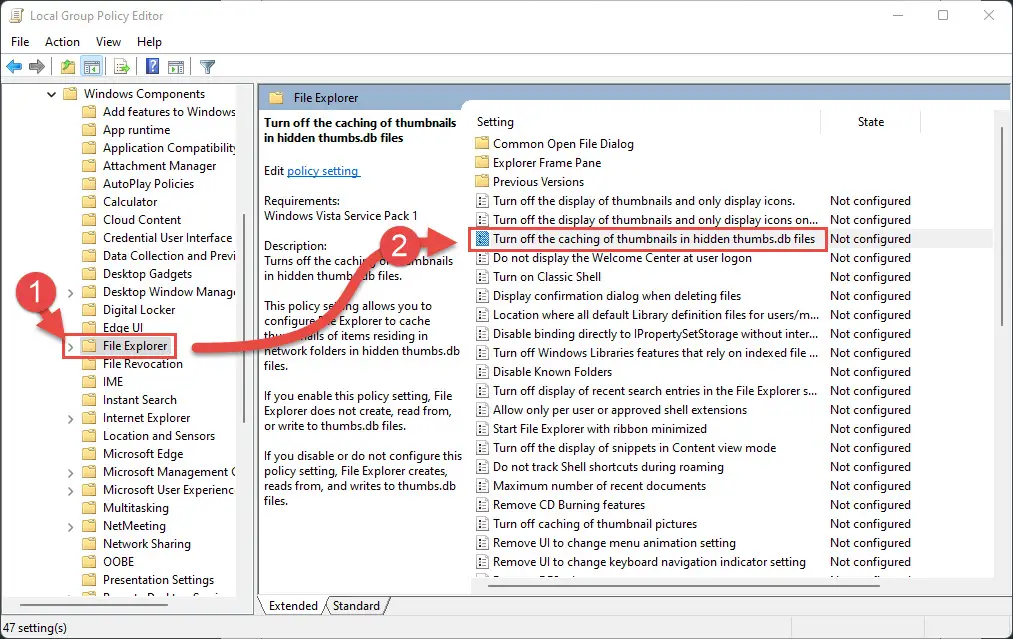
Task: Select 'Start File Explorer with ribbon minimized'
Action: (x=600, y=429)
